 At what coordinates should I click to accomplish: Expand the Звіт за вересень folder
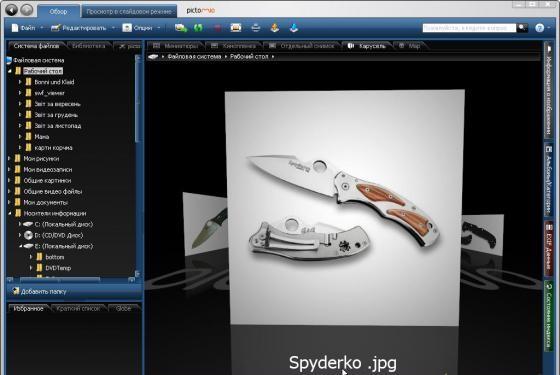pyautogui.click(x=20, y=104)
